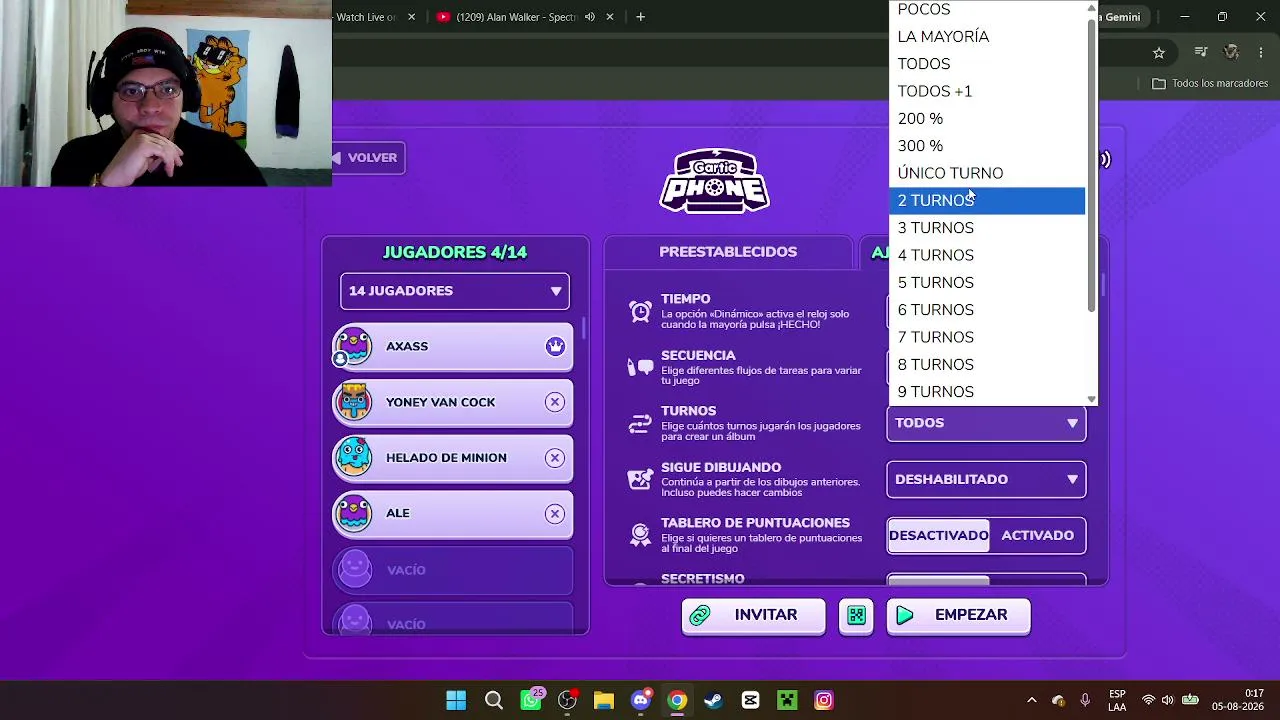The height and width of the screenshot is (720, 1280).
Task: Click the AXASS player avatar
Action: tap(353, 346)
